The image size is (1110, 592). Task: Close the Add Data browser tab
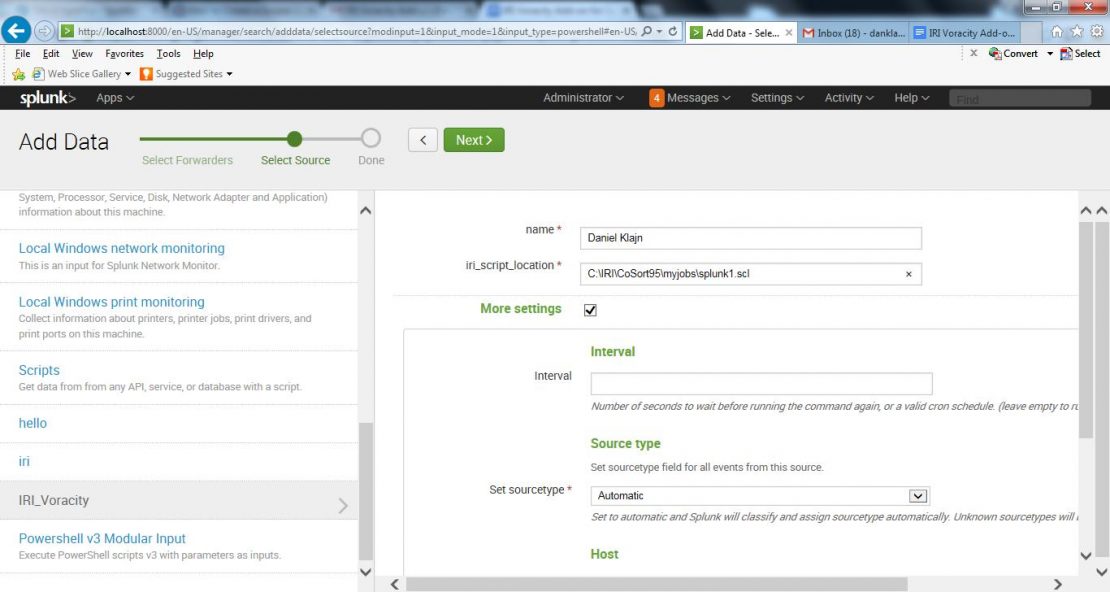pyautogui.click(x=789, y=33)
